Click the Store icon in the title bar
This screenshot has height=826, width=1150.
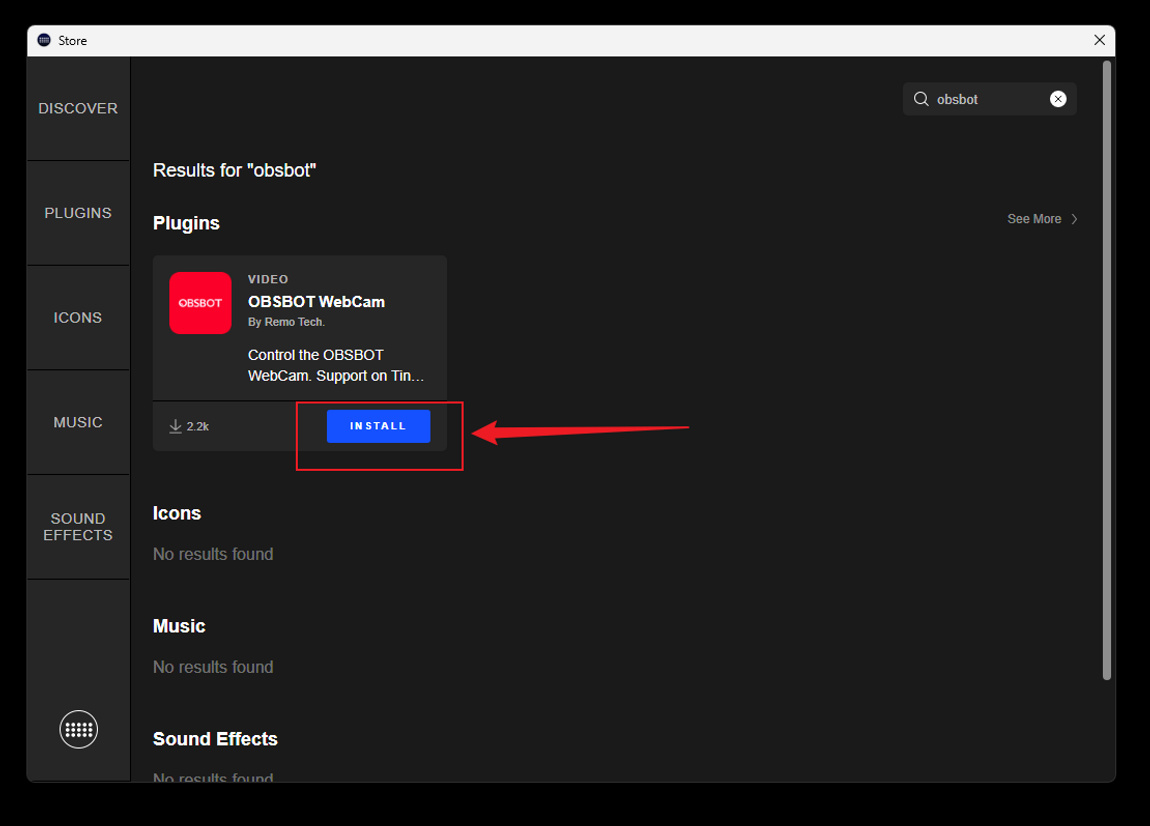click(x=44, y=39)
